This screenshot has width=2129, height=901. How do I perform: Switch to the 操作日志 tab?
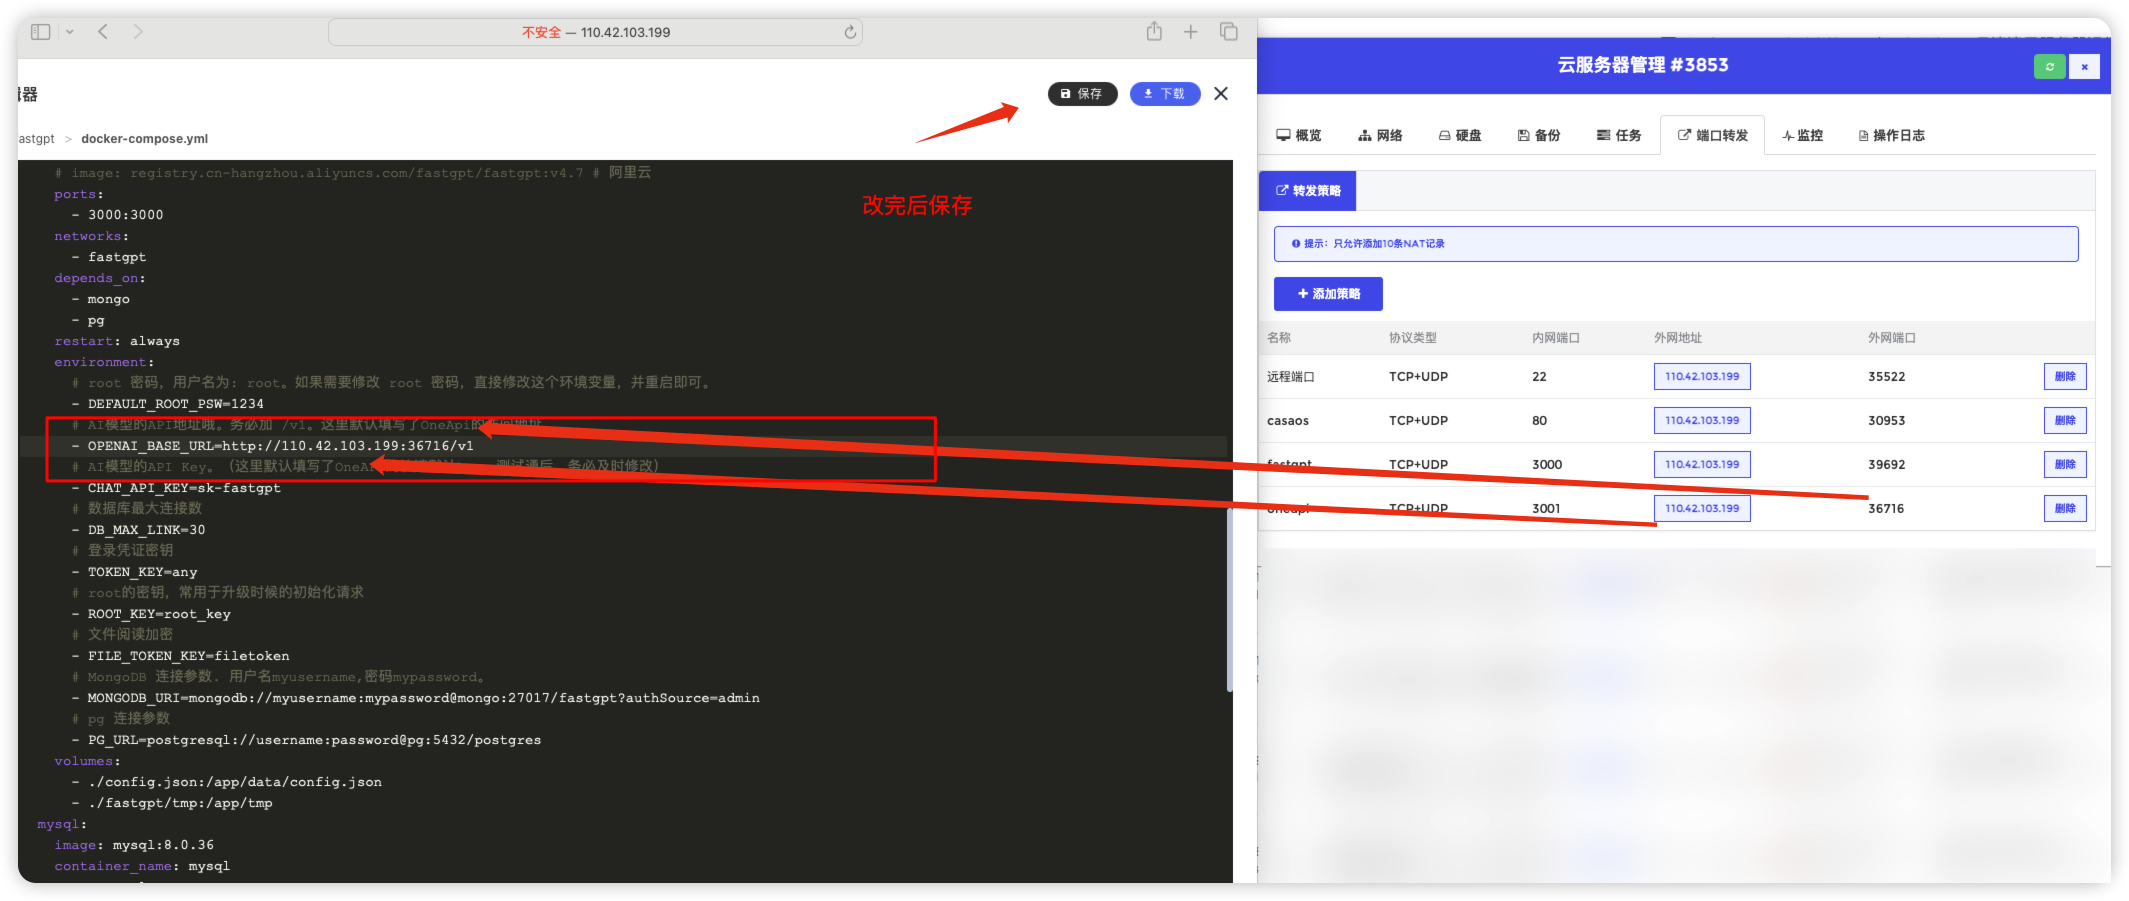[x=1892, y=135]
